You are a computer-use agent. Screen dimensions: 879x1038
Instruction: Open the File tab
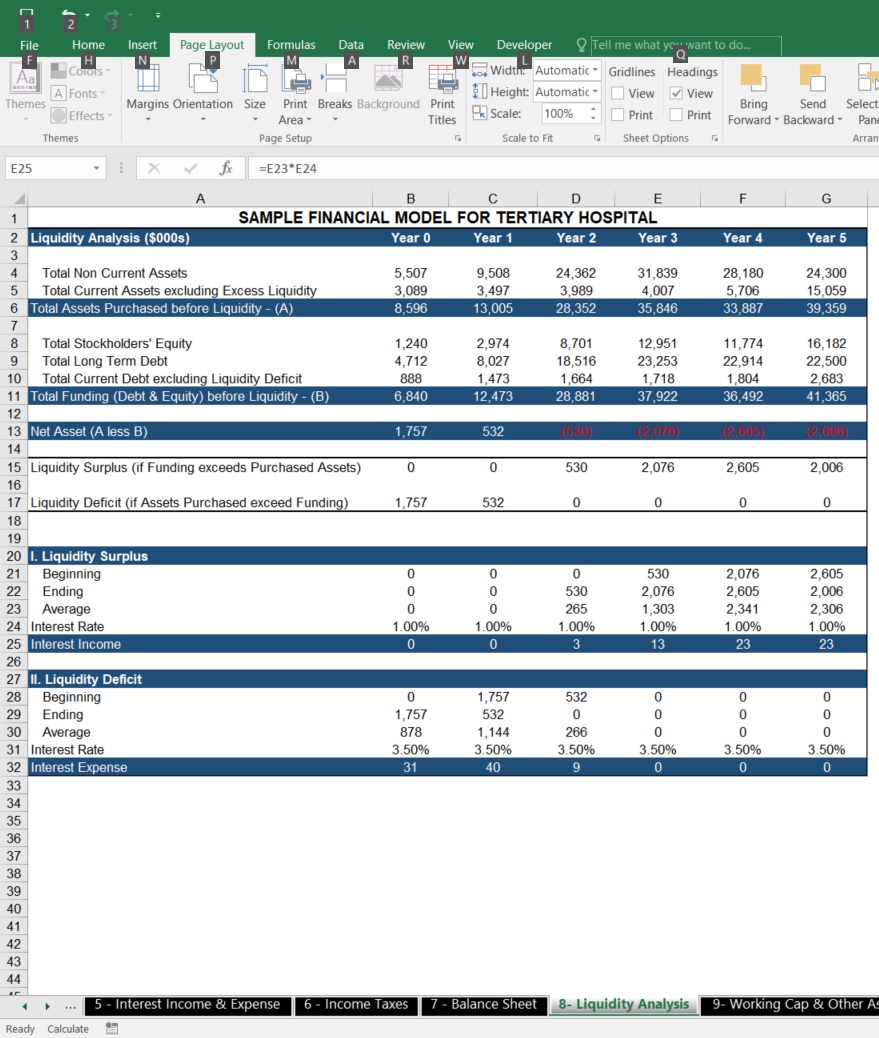click(29, 45)
